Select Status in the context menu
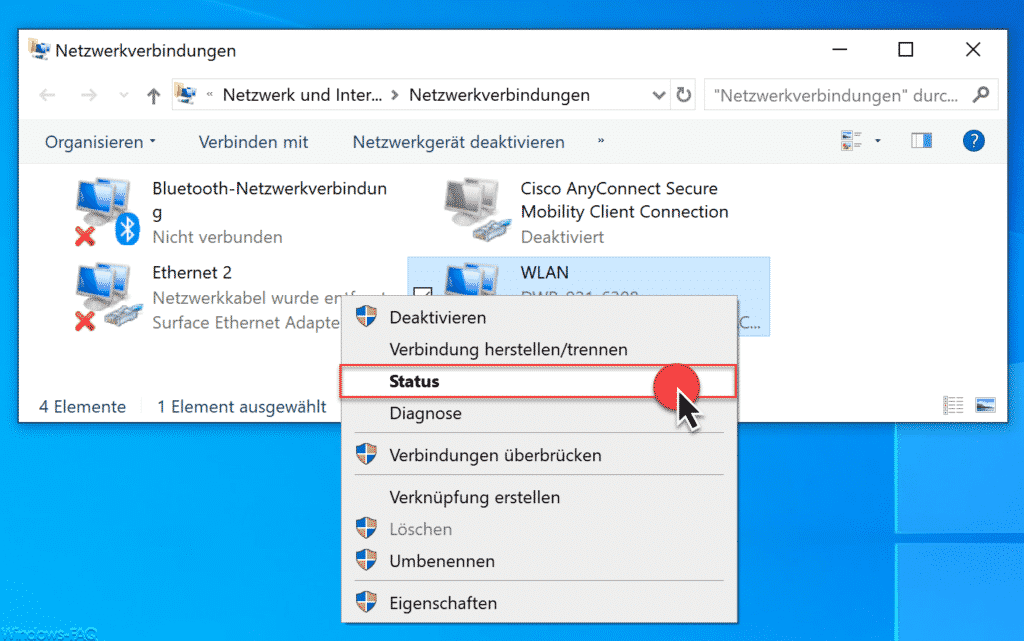 click(x=538, y=381)
